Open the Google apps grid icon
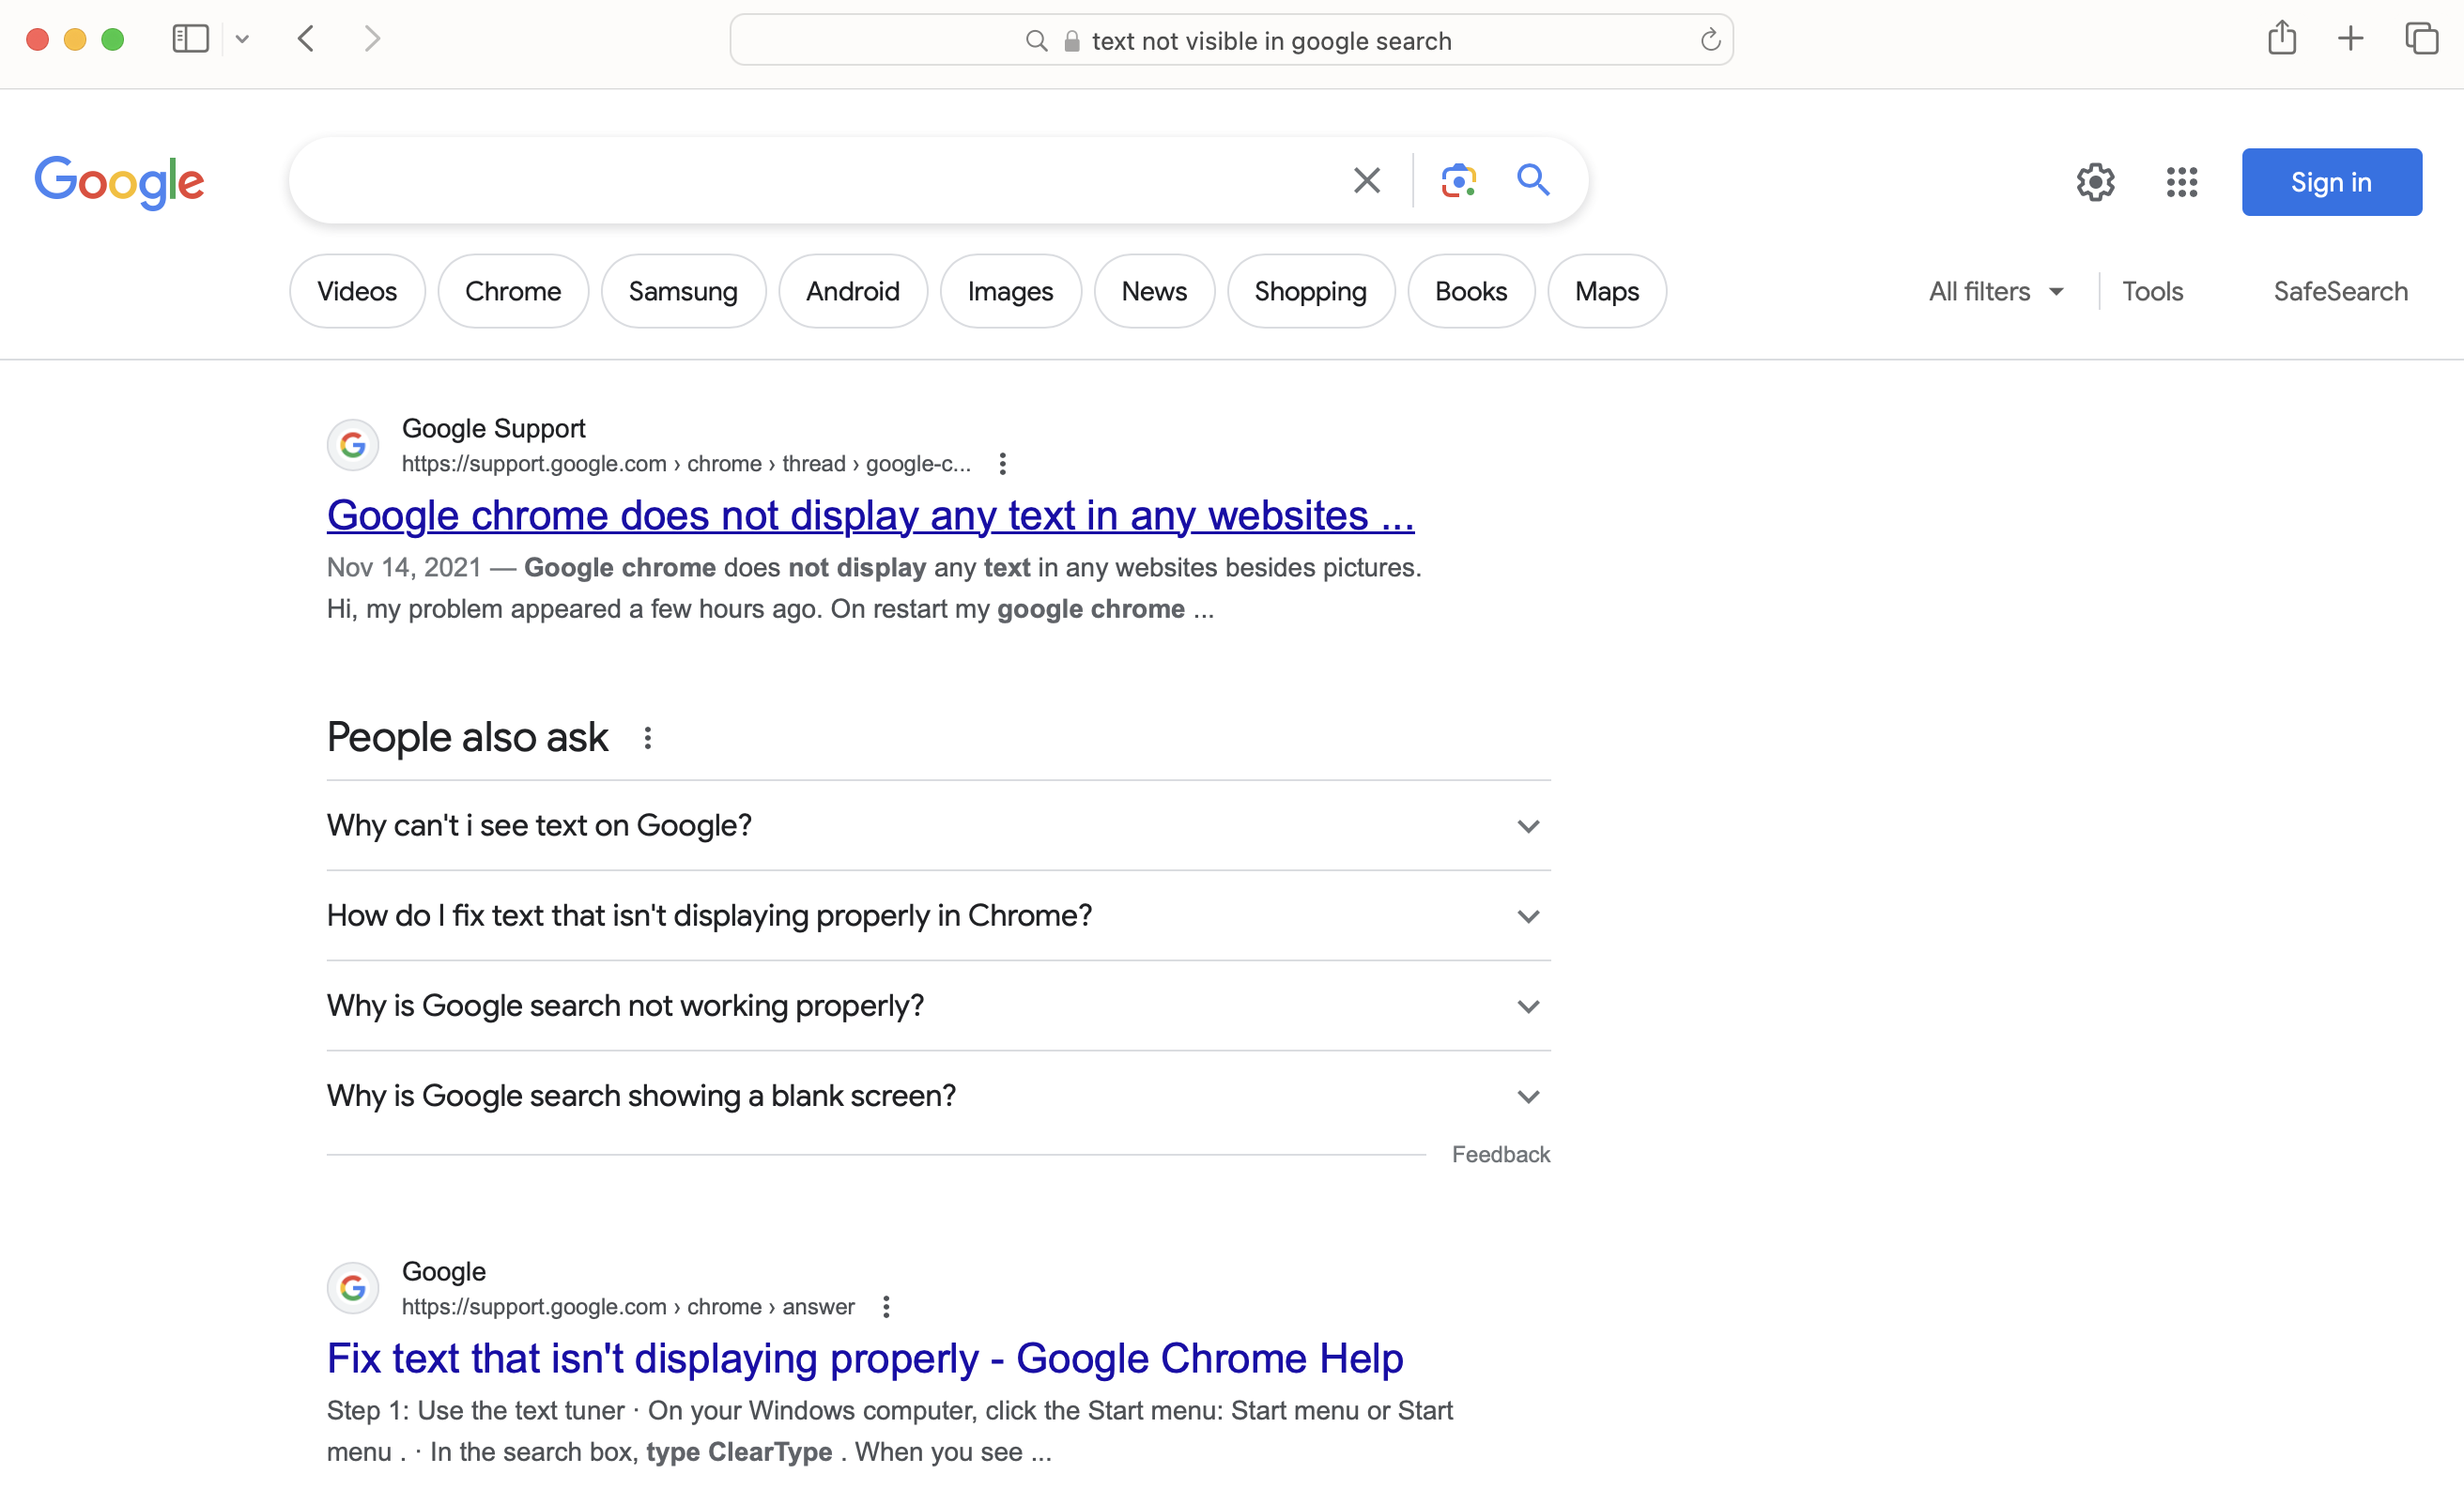2464x1489 pixels. (x=2181, y=182)
